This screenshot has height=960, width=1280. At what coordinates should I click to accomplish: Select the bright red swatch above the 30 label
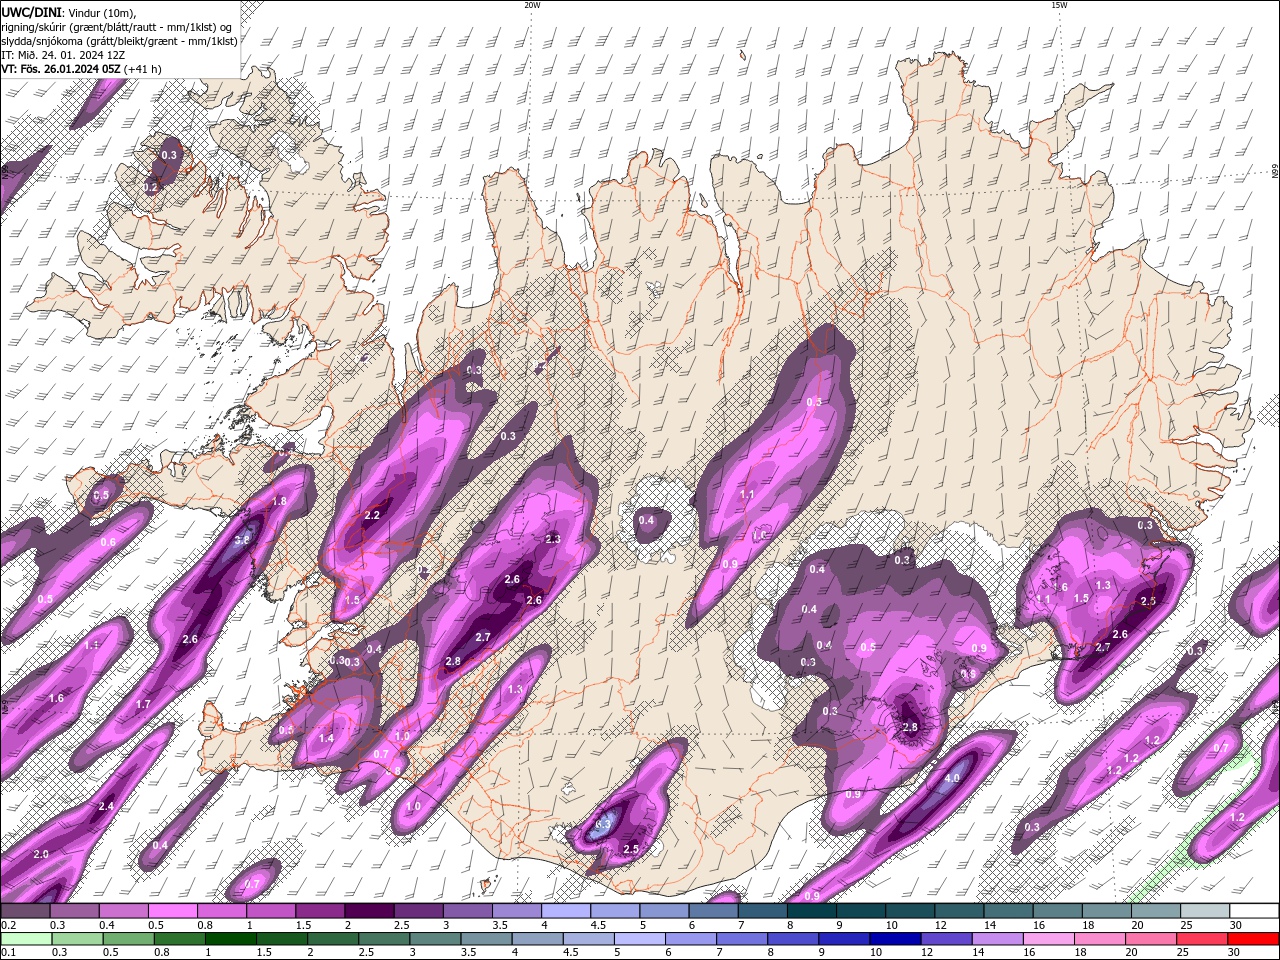tap(1253, 938)
